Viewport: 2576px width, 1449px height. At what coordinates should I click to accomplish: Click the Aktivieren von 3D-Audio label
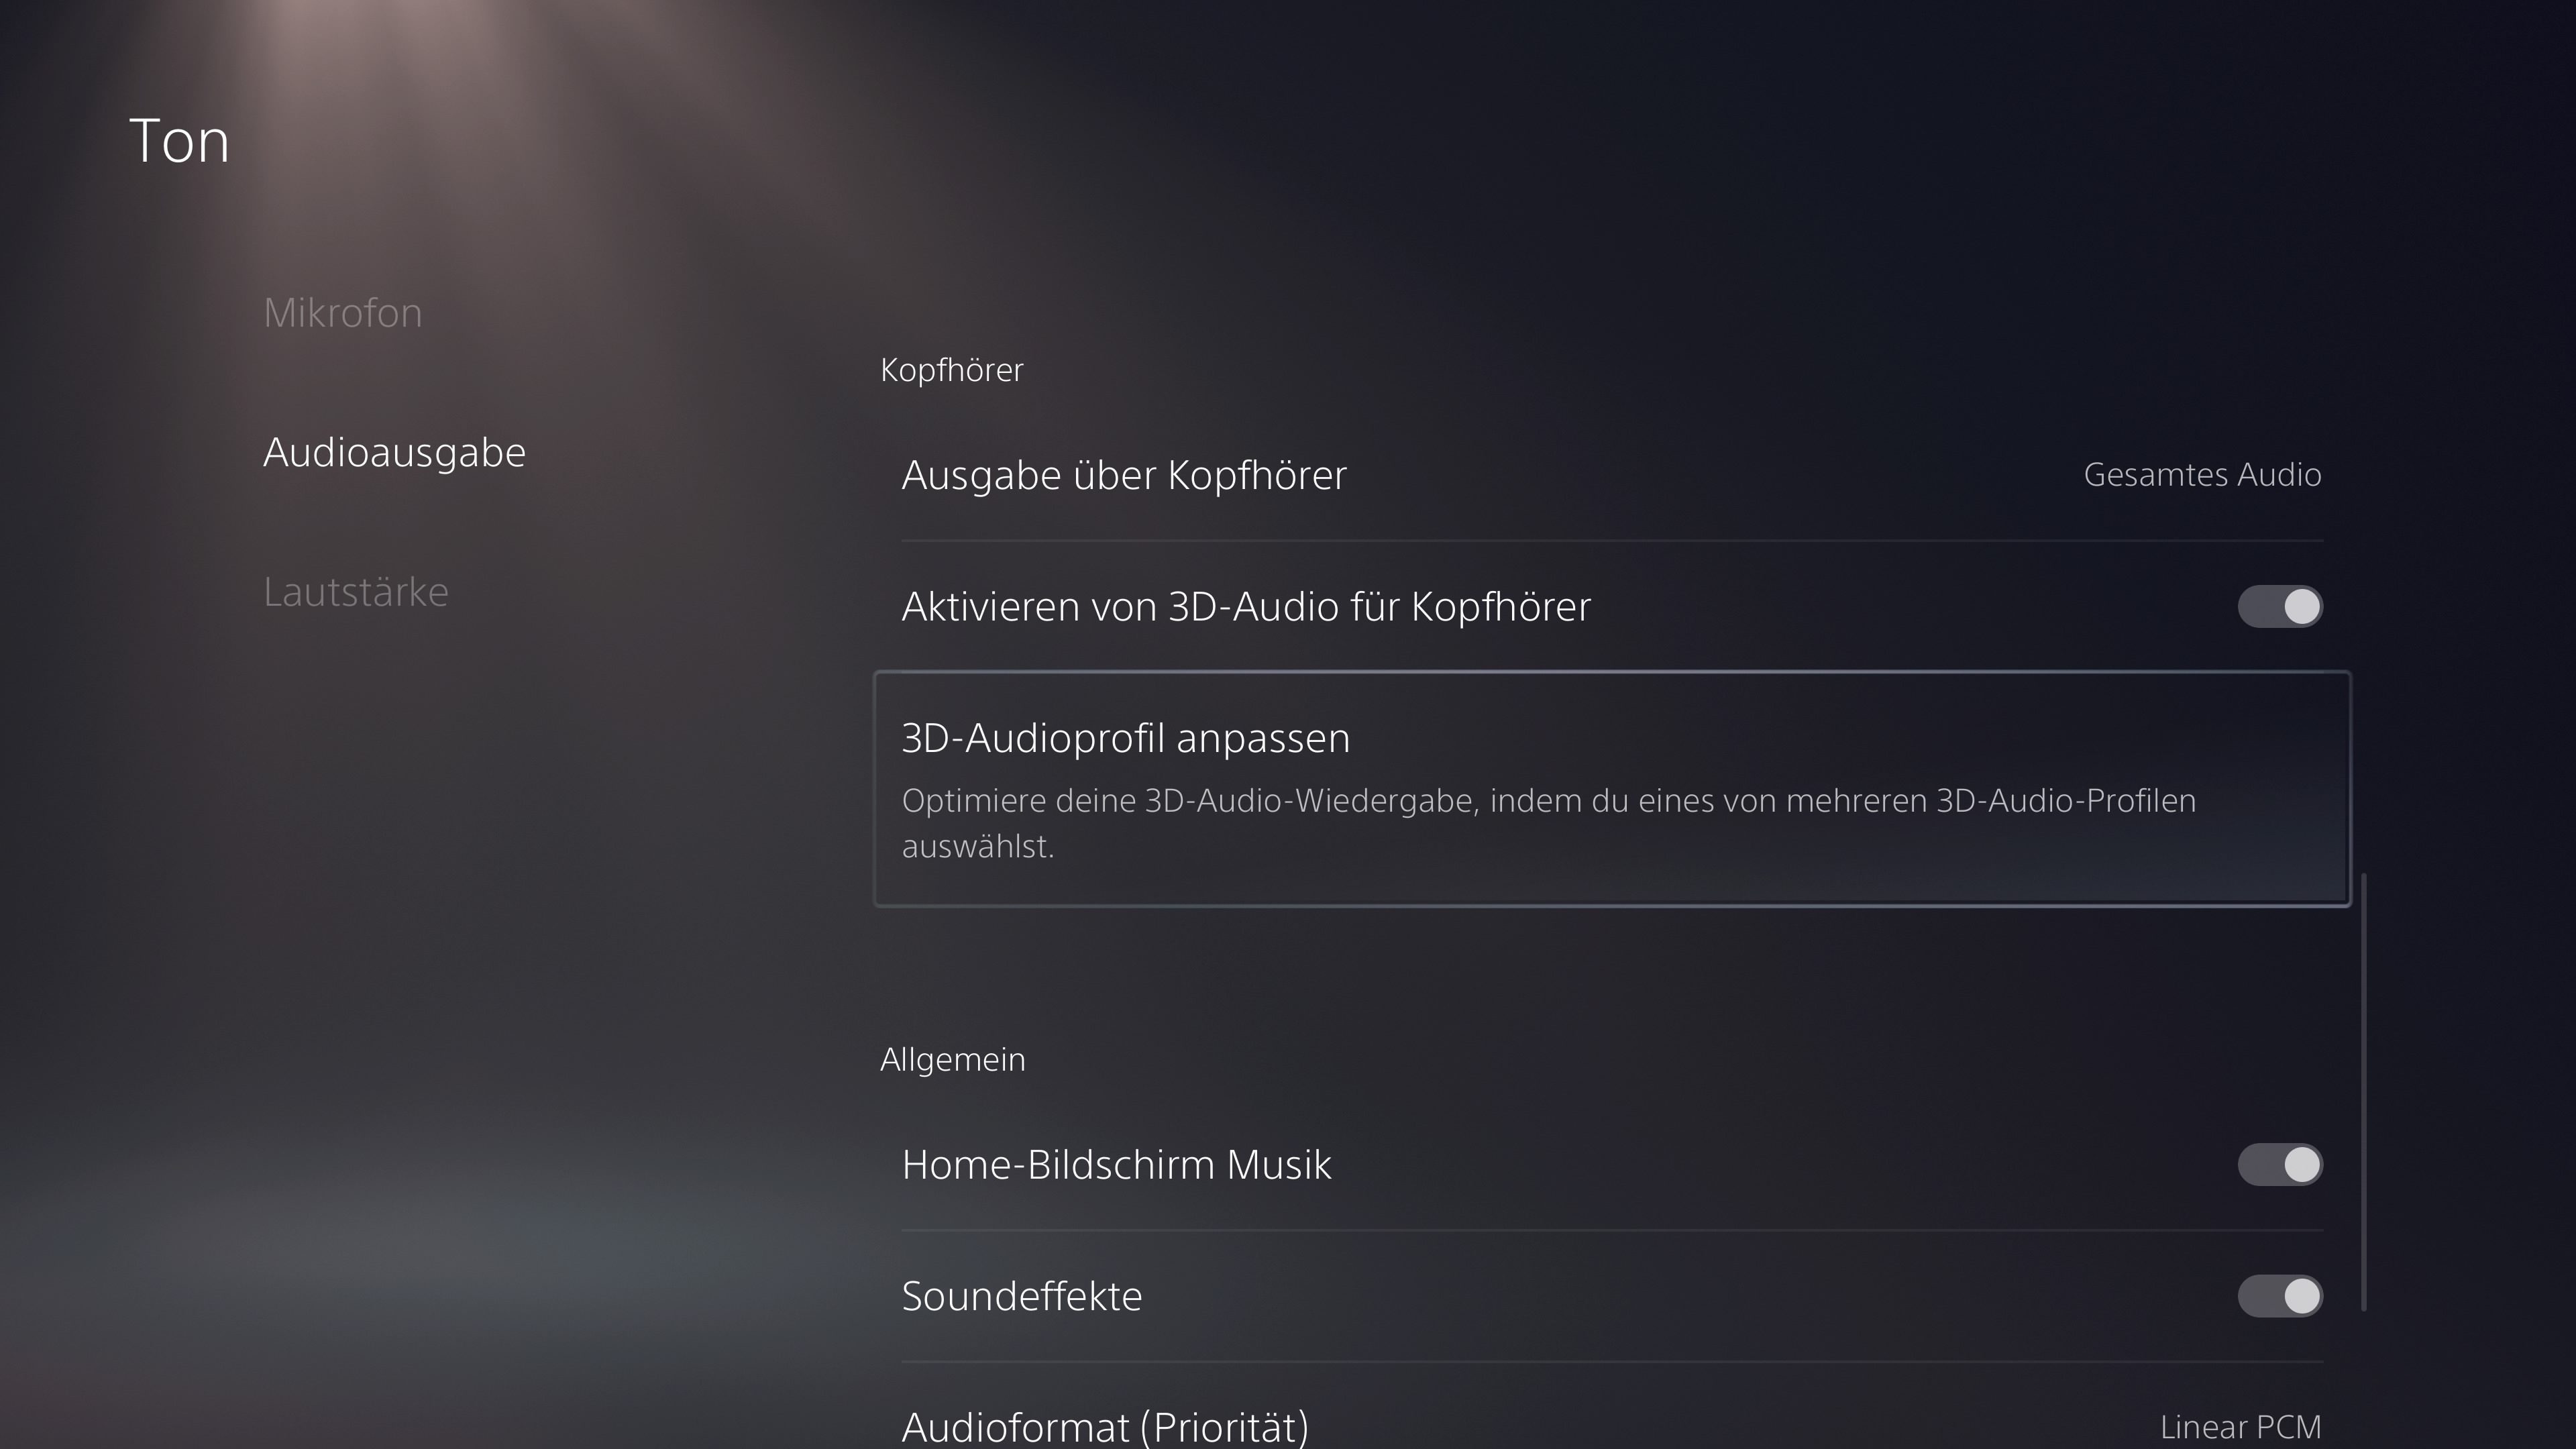(x=1245, y=607)
